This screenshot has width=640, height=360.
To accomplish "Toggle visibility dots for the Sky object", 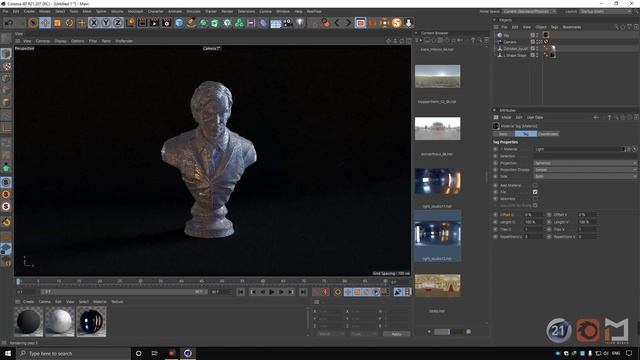I will click(x=537, y=36).
